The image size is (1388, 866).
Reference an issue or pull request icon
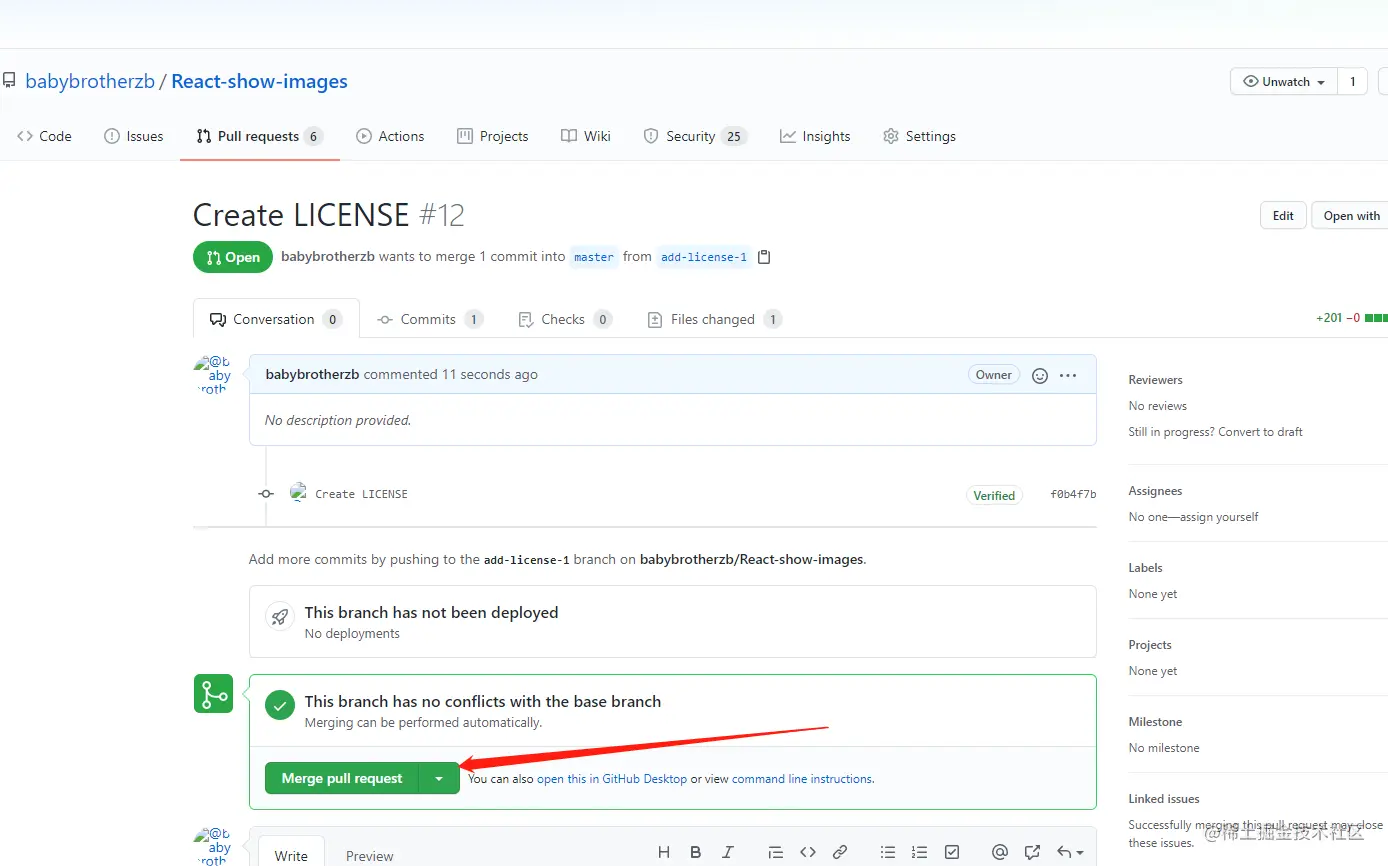point(1032,852)
